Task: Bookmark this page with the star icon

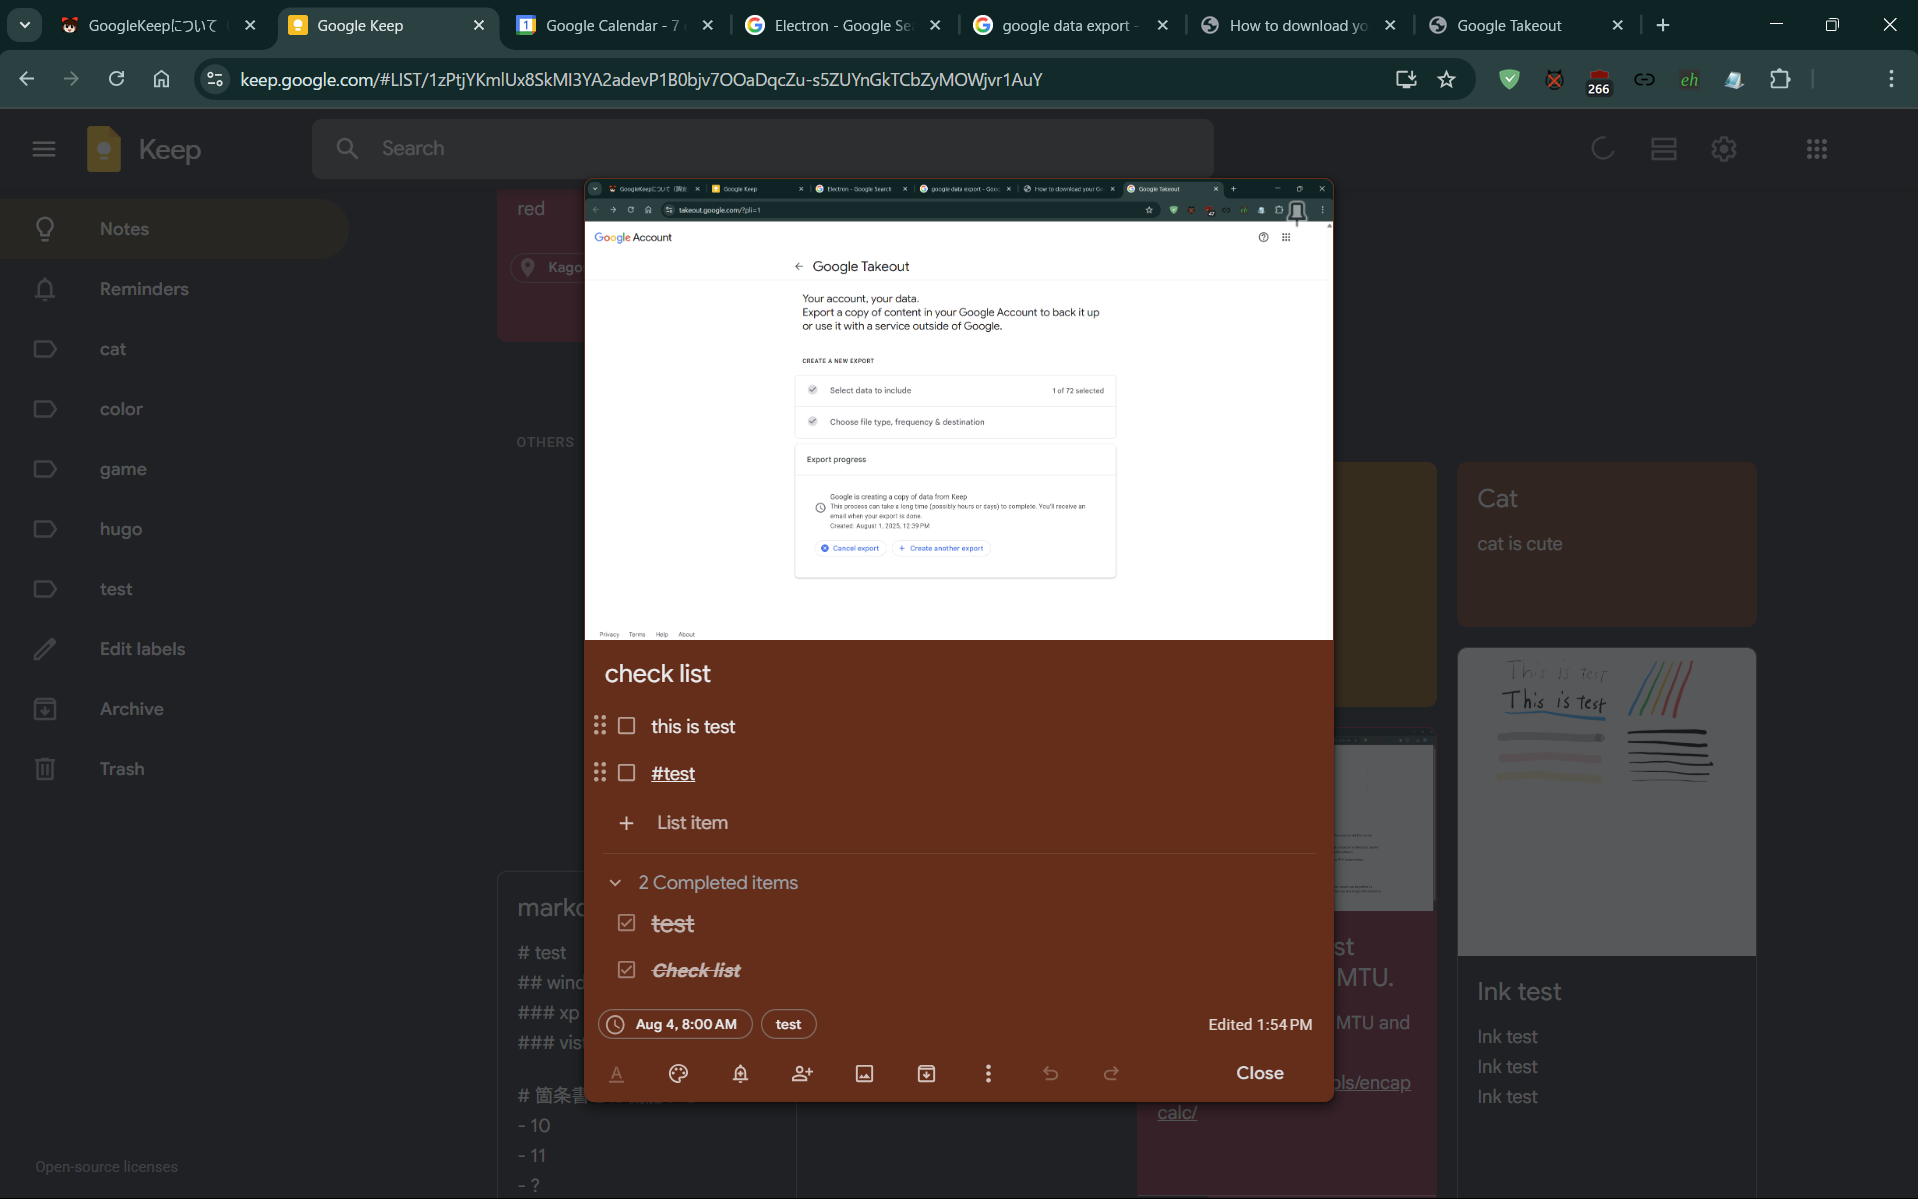Action: pos(1446,79)
